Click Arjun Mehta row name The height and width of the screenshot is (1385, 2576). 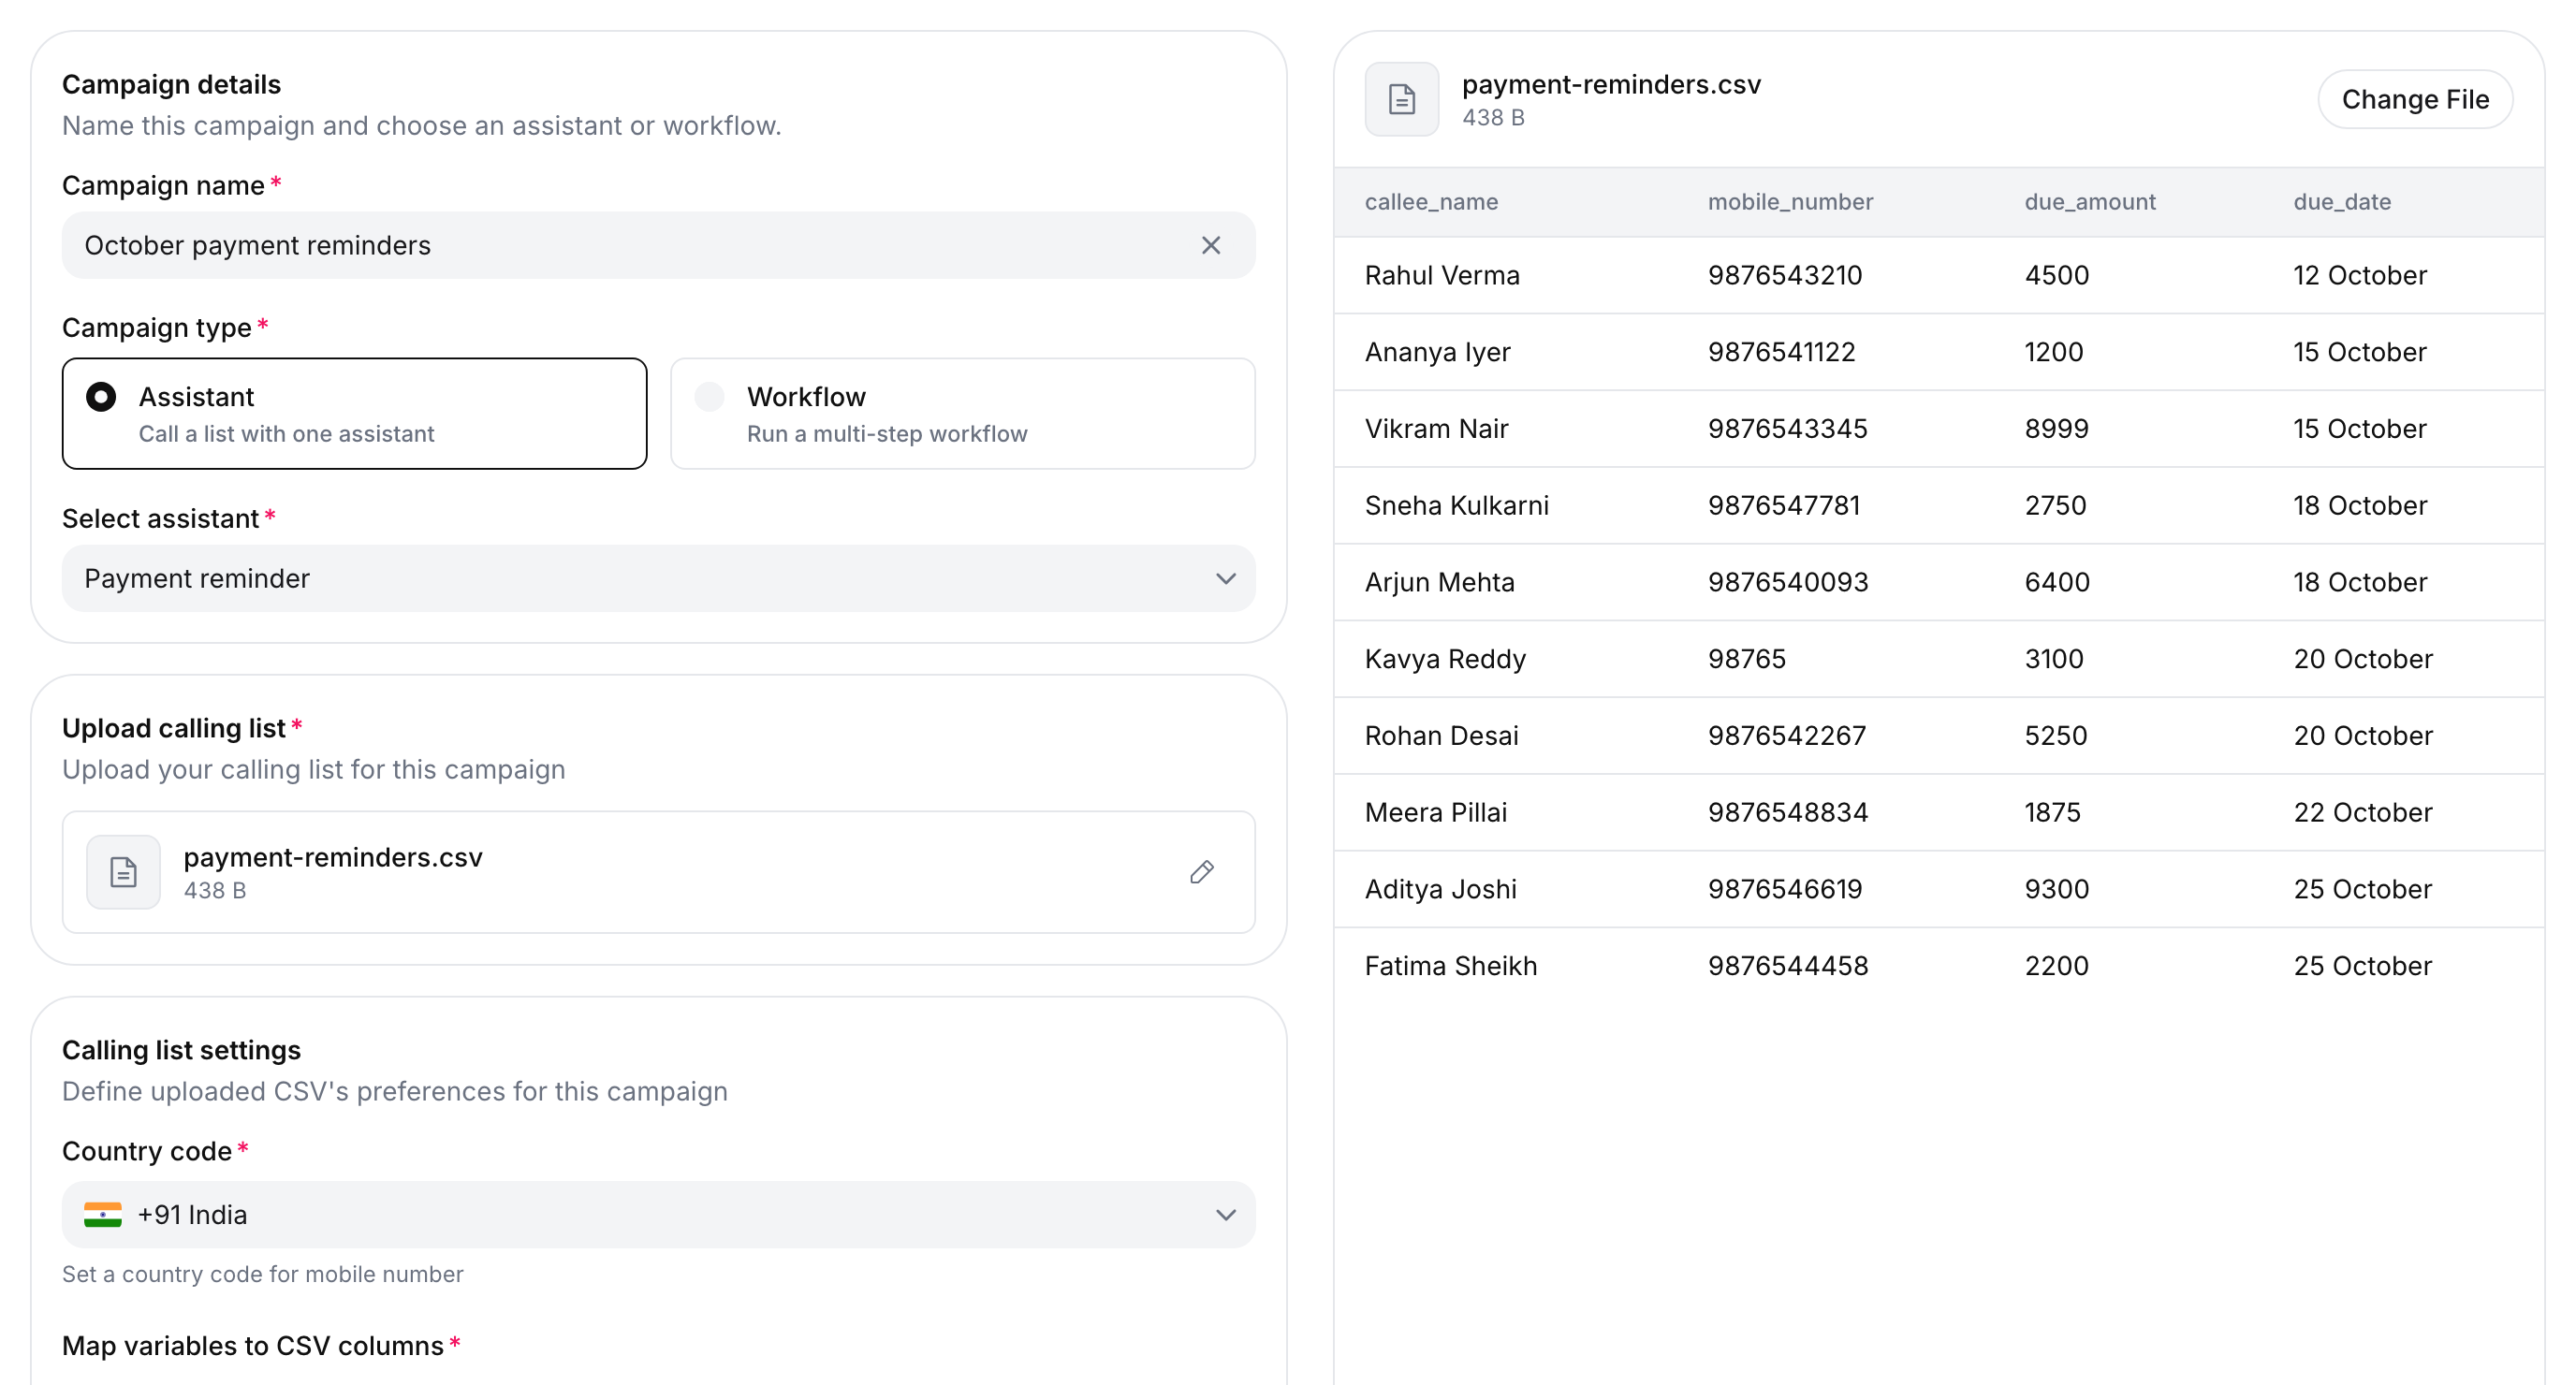point(1439,582)
